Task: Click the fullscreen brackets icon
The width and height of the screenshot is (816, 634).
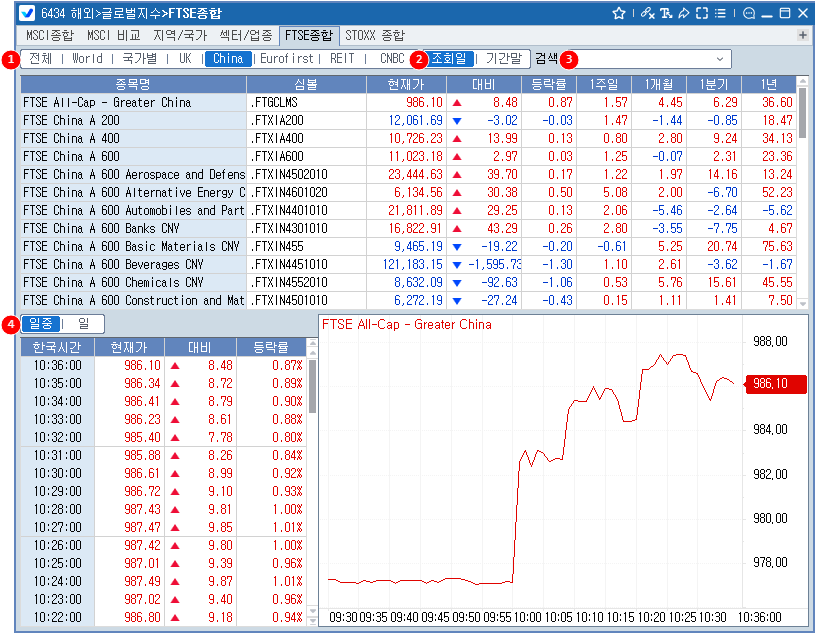Action: coord(702,14)
